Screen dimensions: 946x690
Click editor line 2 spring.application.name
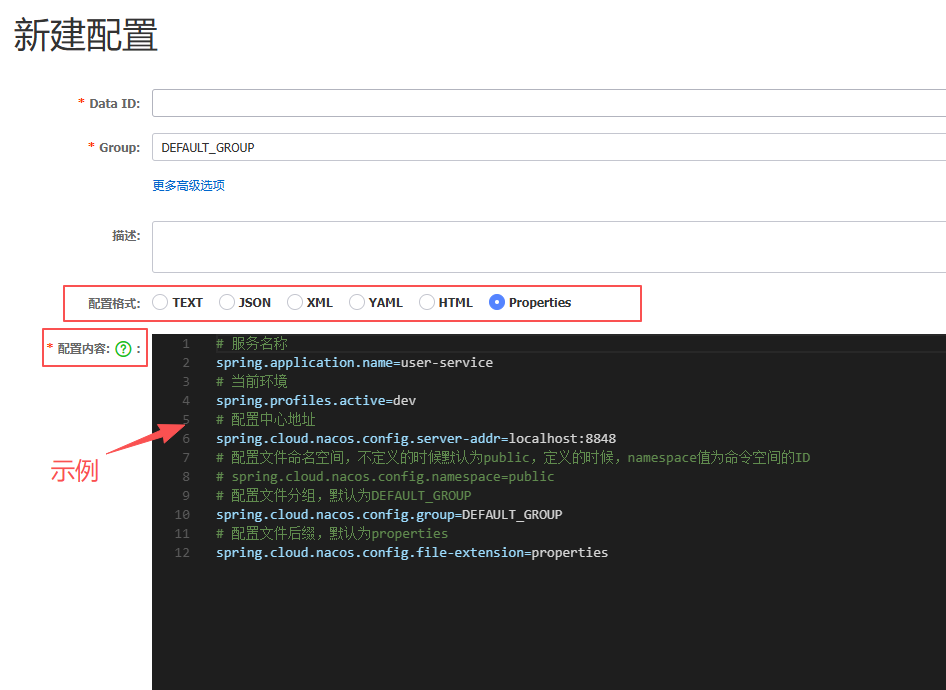pyautogui.click(x=354, y=362)
